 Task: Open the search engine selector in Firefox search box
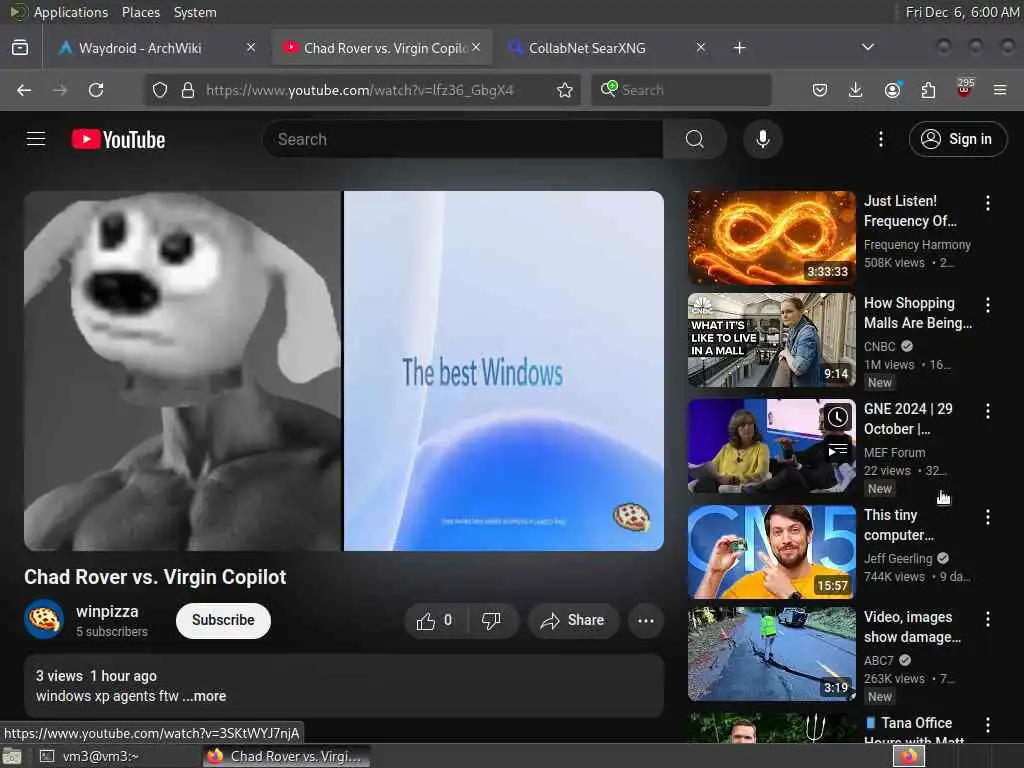[x=608, y=89]
